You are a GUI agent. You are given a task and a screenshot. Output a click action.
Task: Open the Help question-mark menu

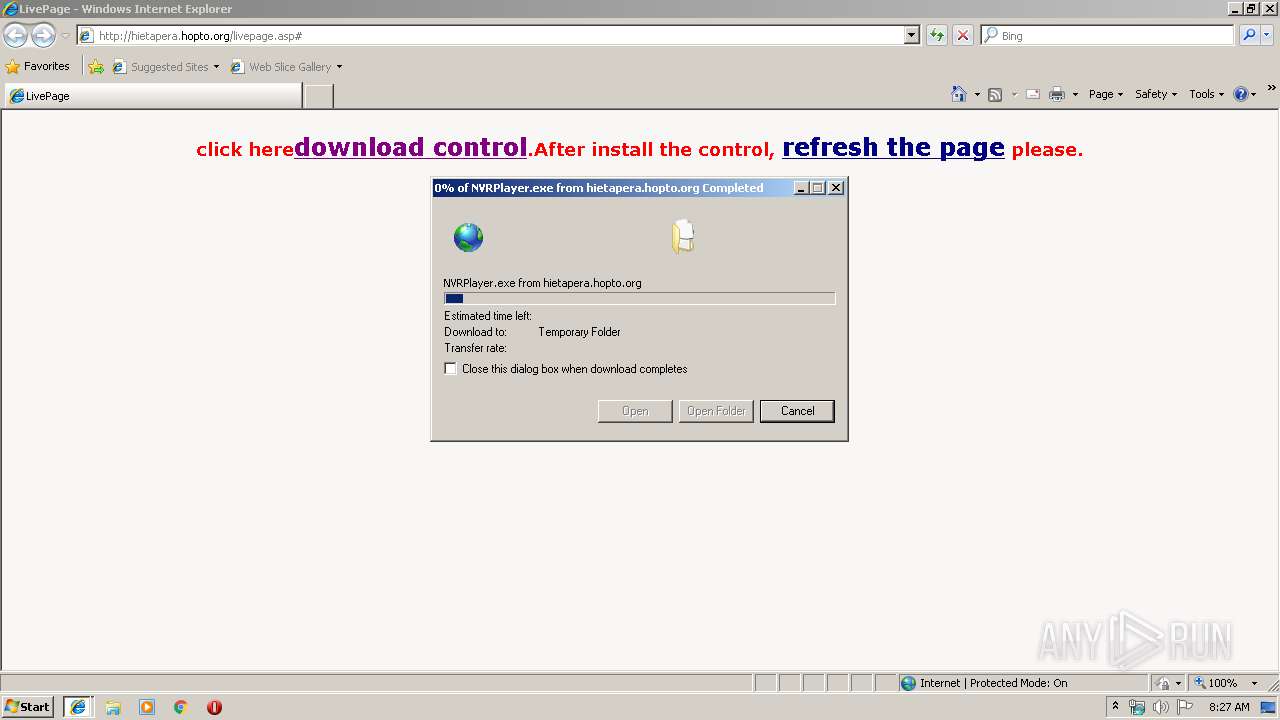1244,94
